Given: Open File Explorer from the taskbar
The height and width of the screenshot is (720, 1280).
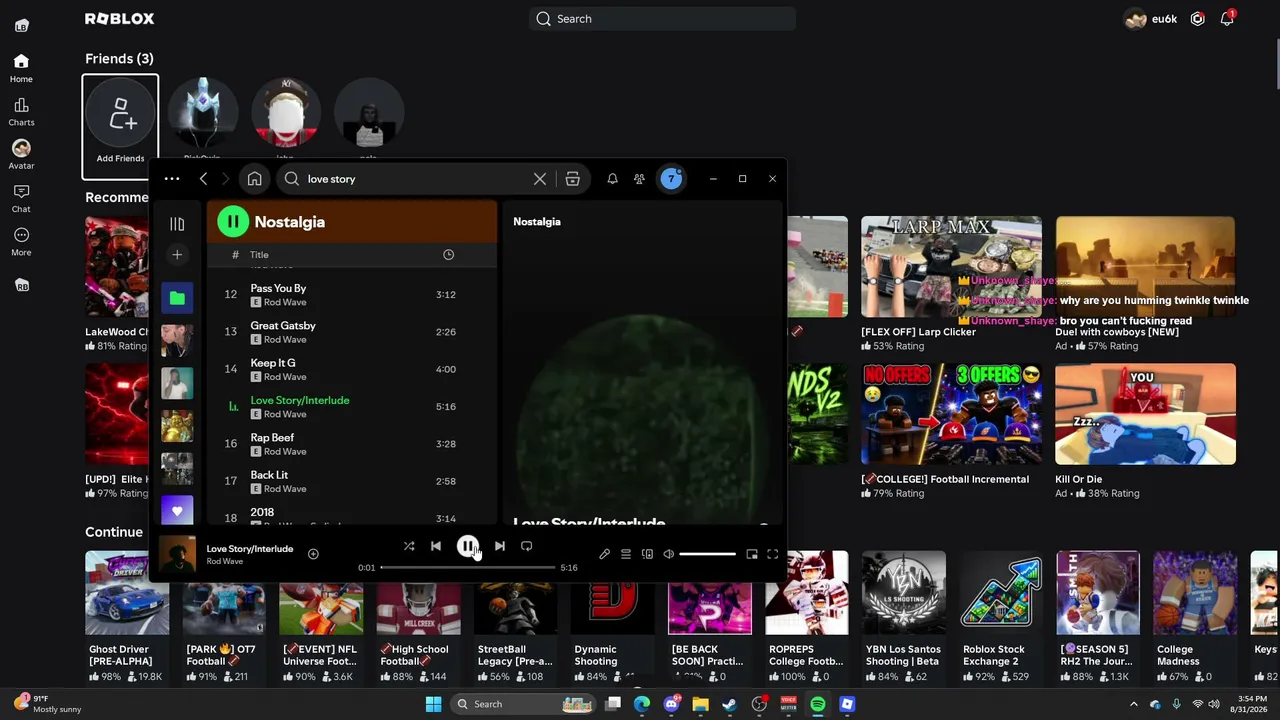Looking at the screenshot, I should [700, 704].
